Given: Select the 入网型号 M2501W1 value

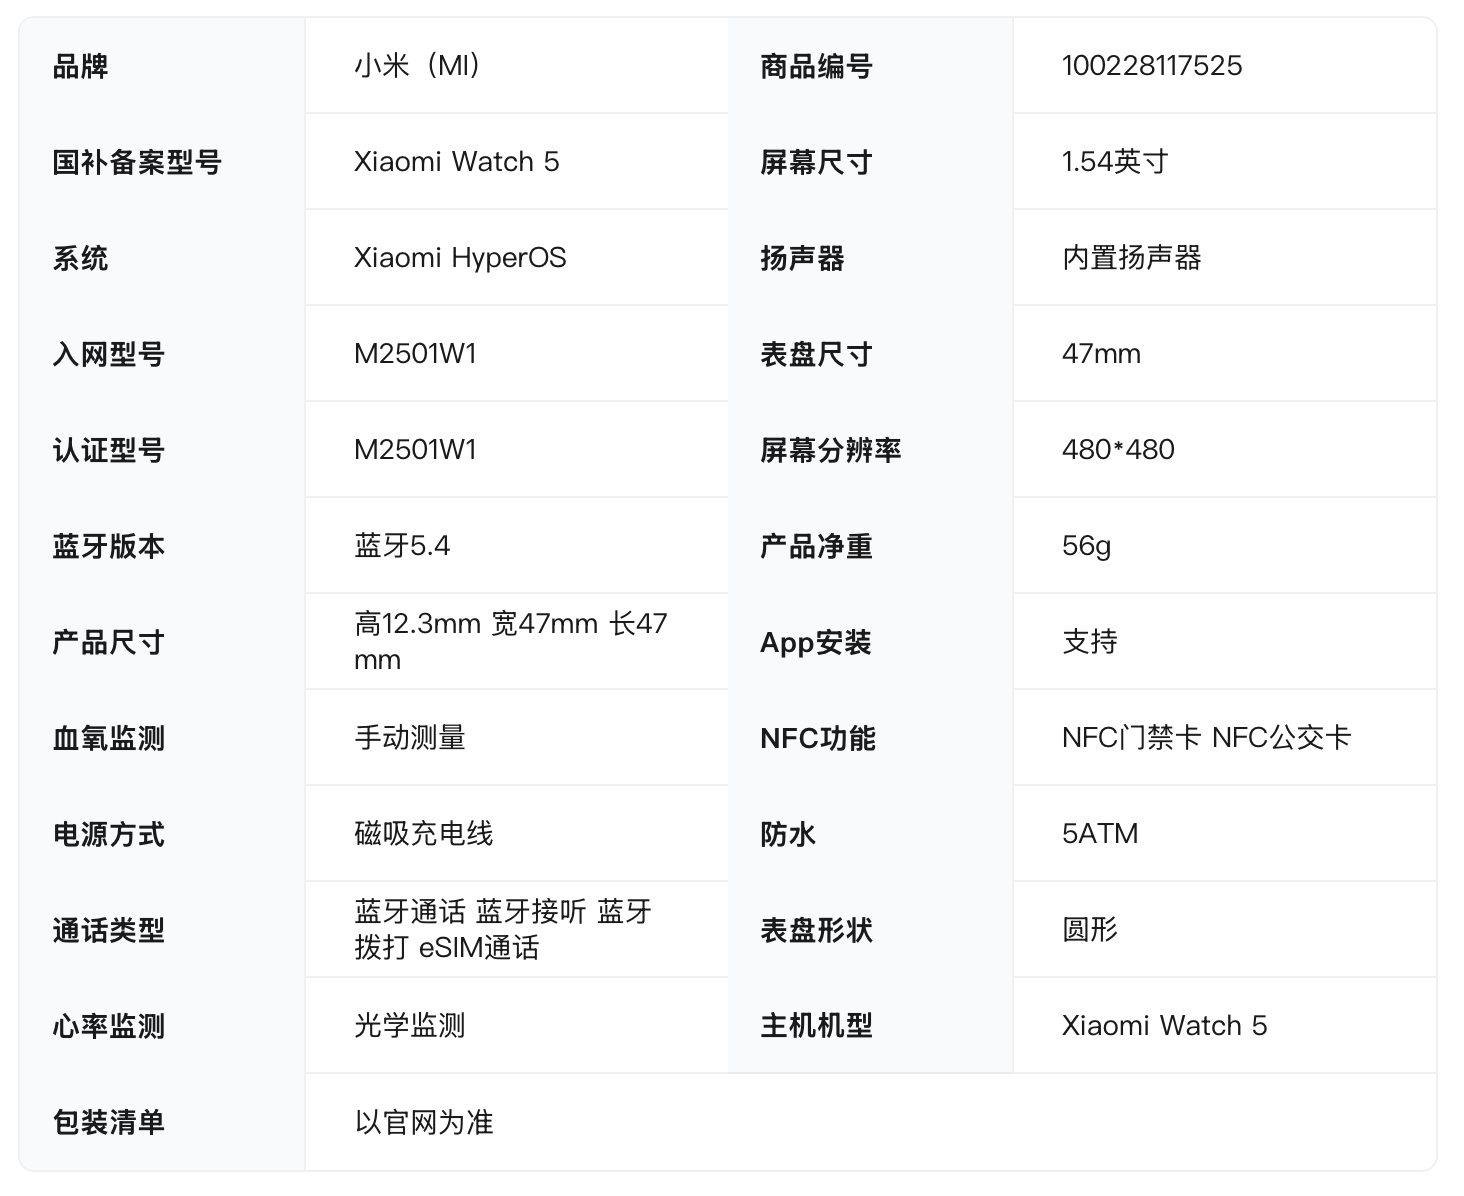Looking at the screenshot, I should pyautogui.click(x=415, y=354).
